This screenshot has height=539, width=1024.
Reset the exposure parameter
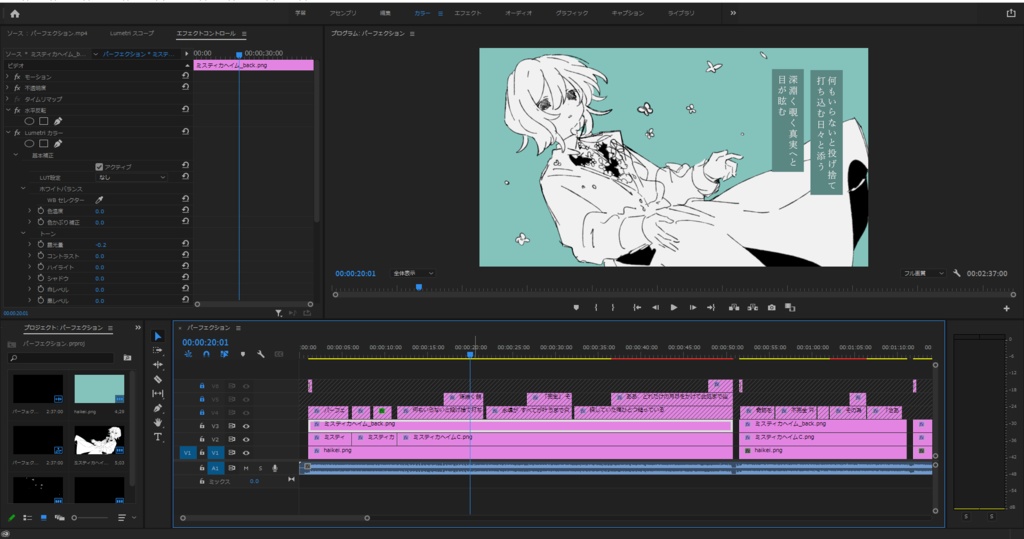185,244
